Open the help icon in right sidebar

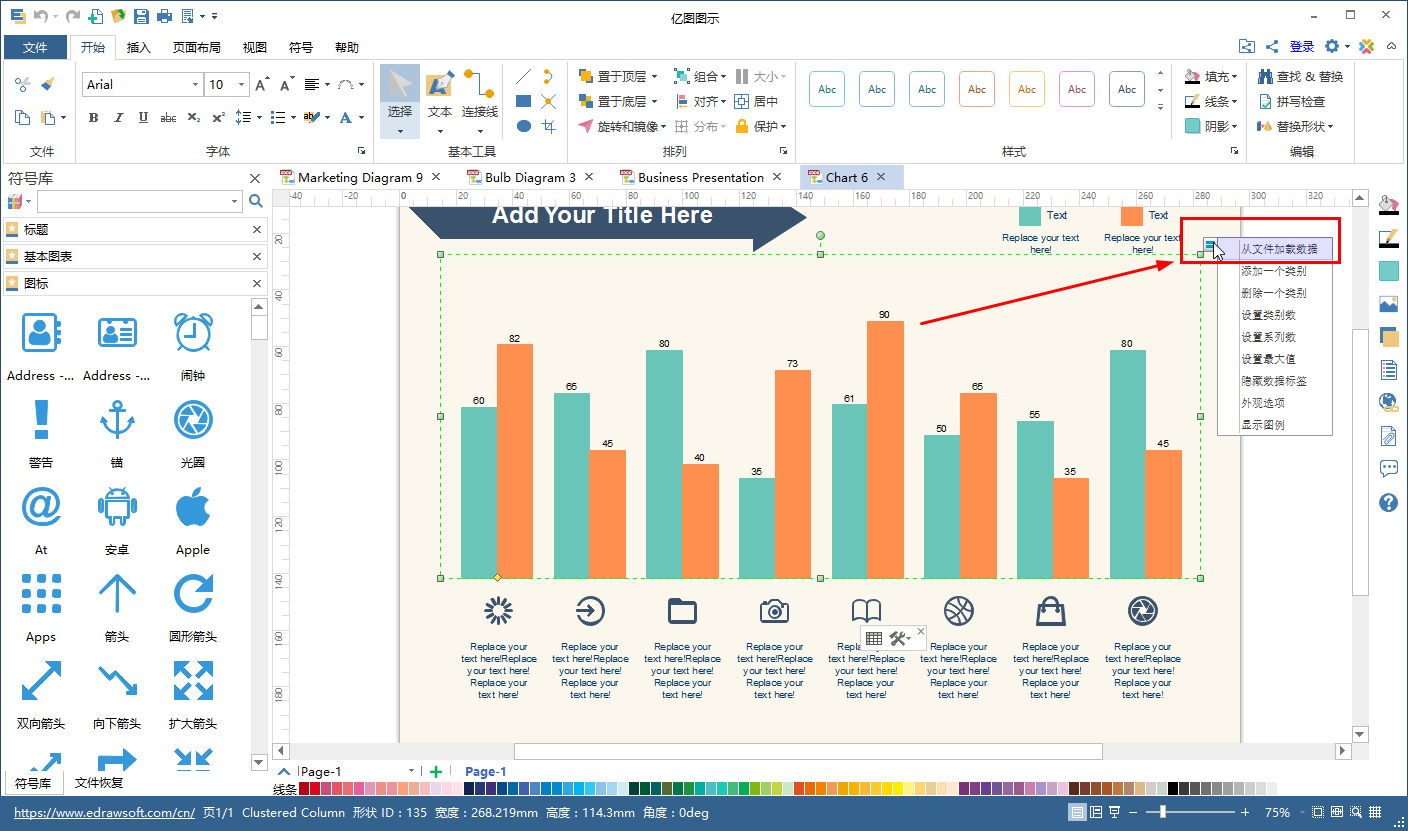(x=1388, y=502)
